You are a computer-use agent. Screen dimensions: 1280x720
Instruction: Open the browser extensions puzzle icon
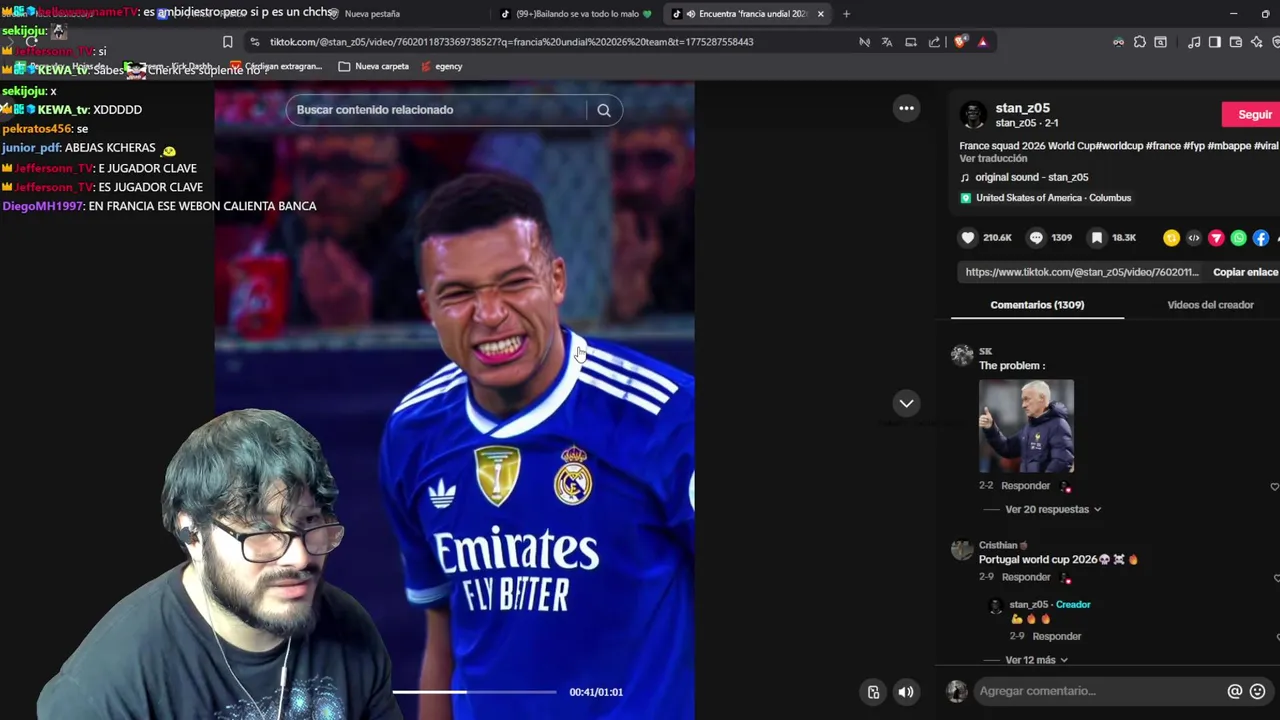1139,42
